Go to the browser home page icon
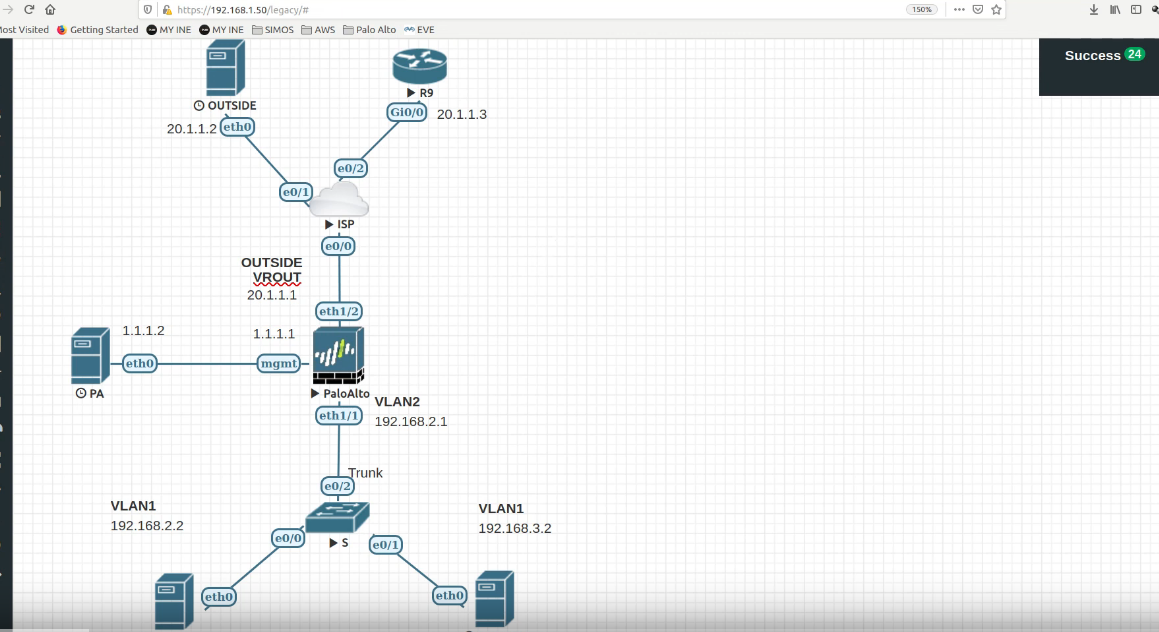The height and width of the screenshot is (632, 1159). click(x=50, y=9)
